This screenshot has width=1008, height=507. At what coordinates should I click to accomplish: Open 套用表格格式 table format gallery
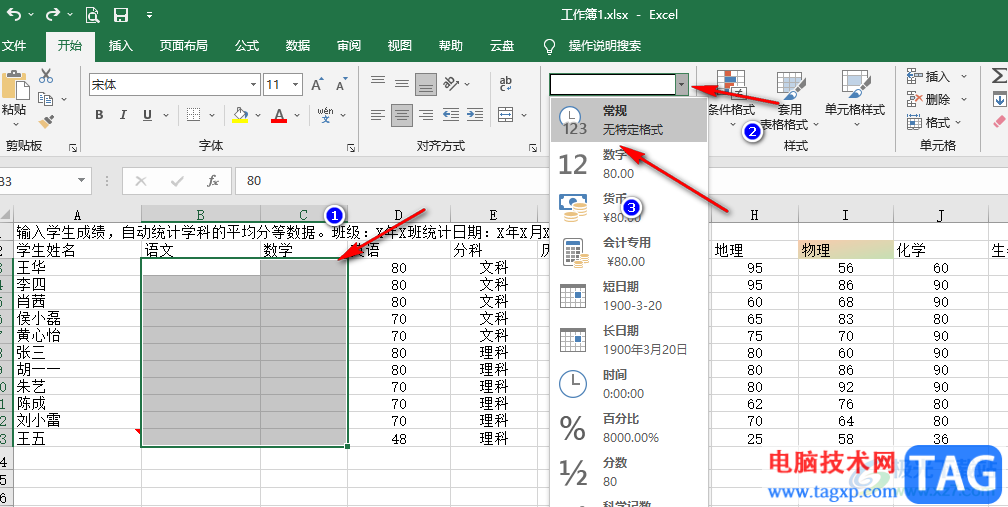click(791, 99)
